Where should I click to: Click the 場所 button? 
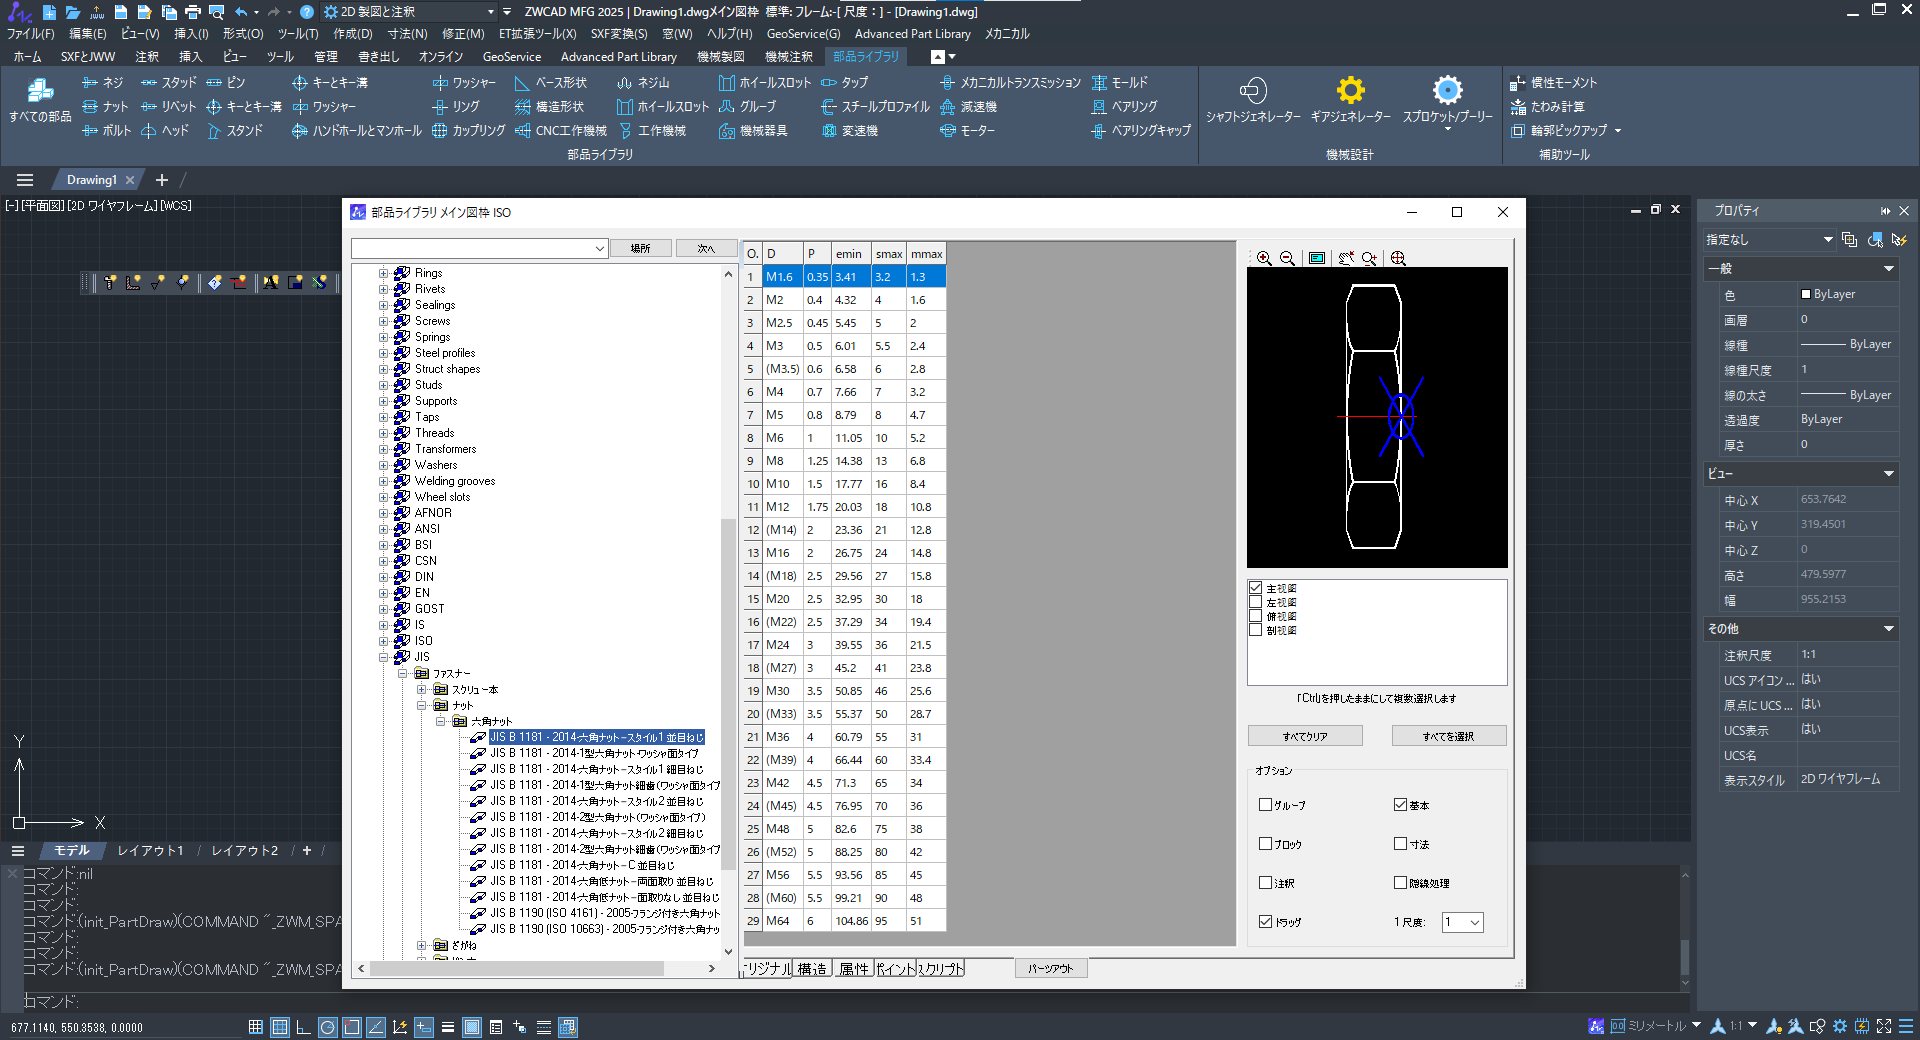(x=640, y=248)
